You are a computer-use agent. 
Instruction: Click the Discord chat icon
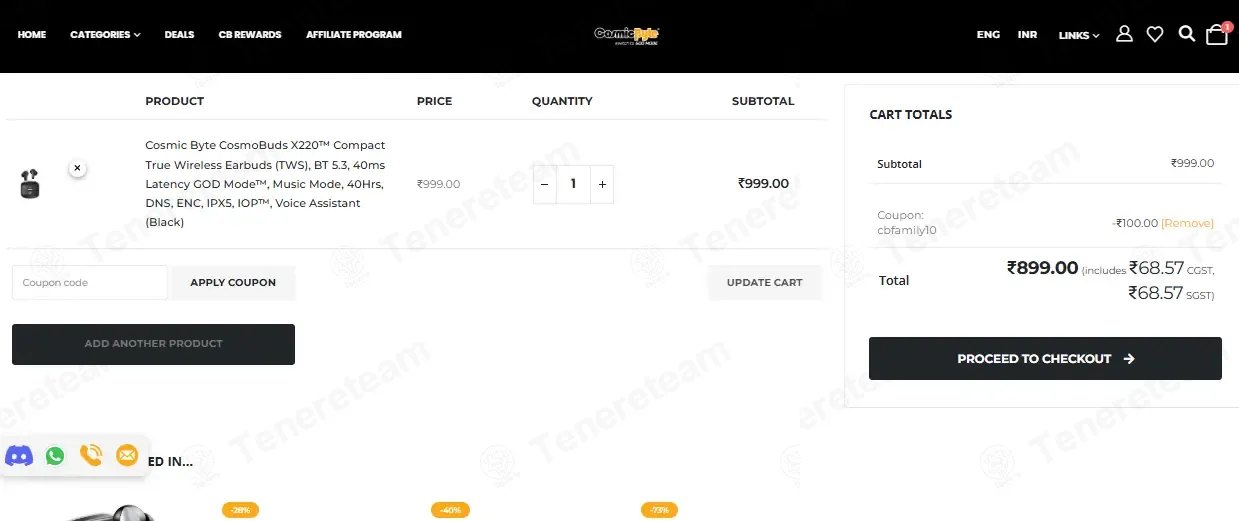pos(19,456)
